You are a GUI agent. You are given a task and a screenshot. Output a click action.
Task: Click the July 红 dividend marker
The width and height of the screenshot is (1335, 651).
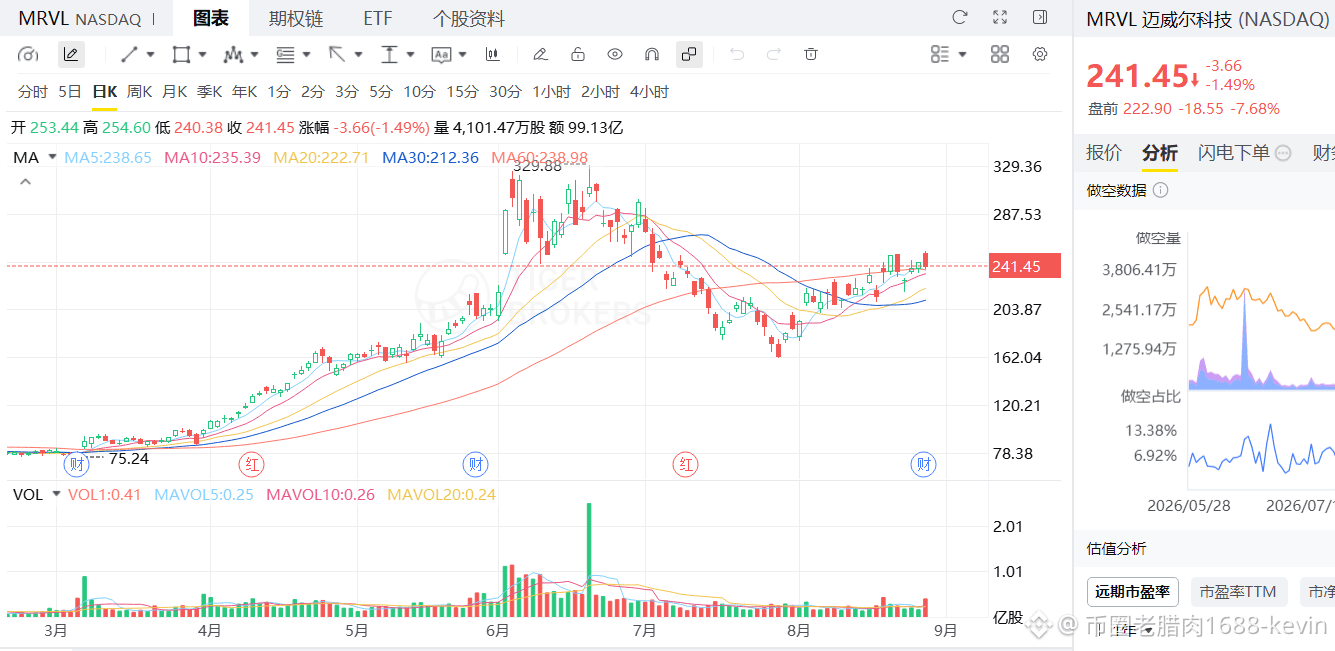686,464
